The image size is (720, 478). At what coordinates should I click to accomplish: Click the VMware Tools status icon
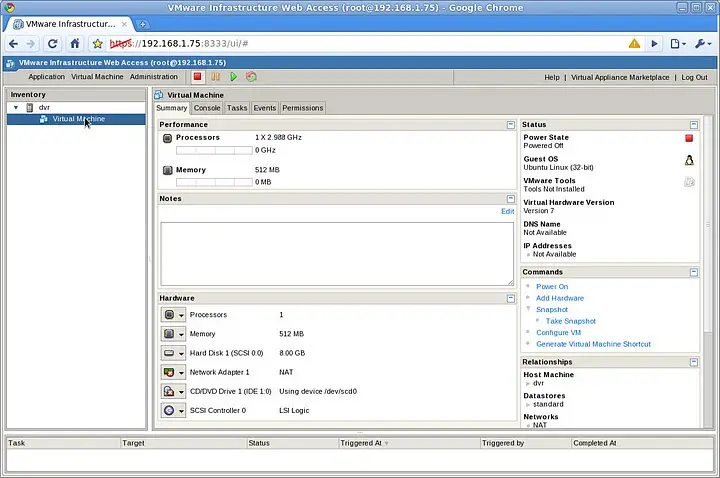pos(689,182)
